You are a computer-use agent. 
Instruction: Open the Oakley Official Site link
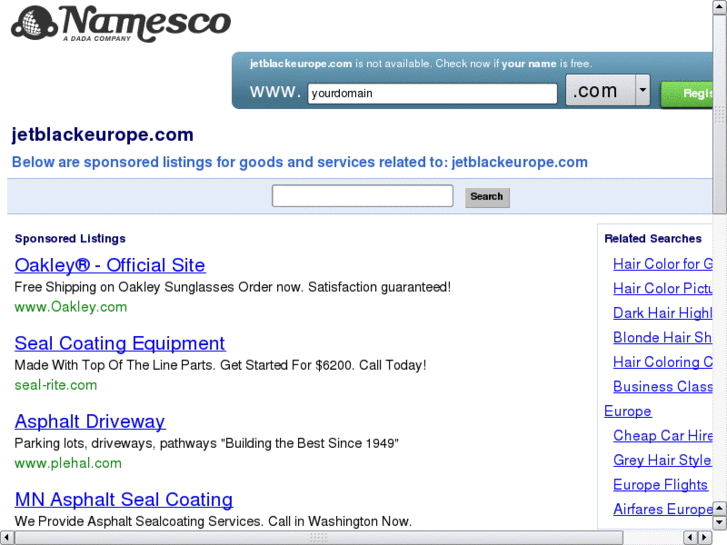pyautogui.click(x=110, y=265)
